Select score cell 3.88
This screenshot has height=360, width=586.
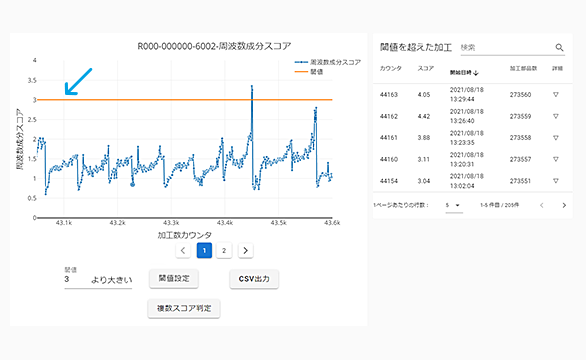point(424,138)
